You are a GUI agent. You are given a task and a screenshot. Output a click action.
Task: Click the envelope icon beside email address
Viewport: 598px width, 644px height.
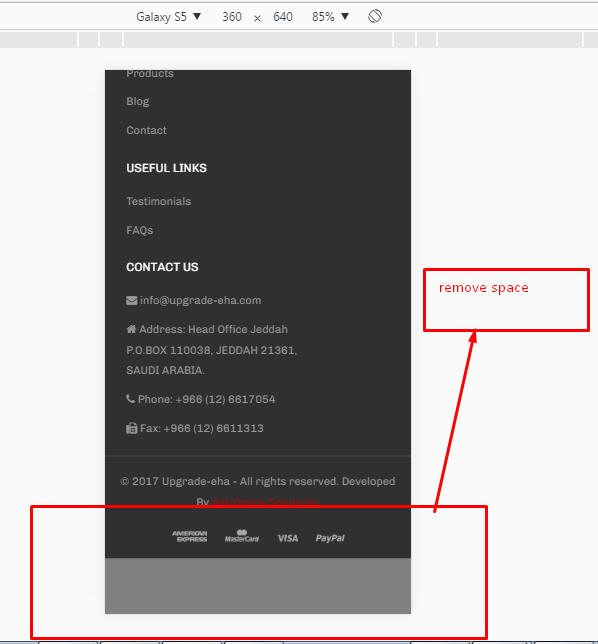tap(131, 301)
